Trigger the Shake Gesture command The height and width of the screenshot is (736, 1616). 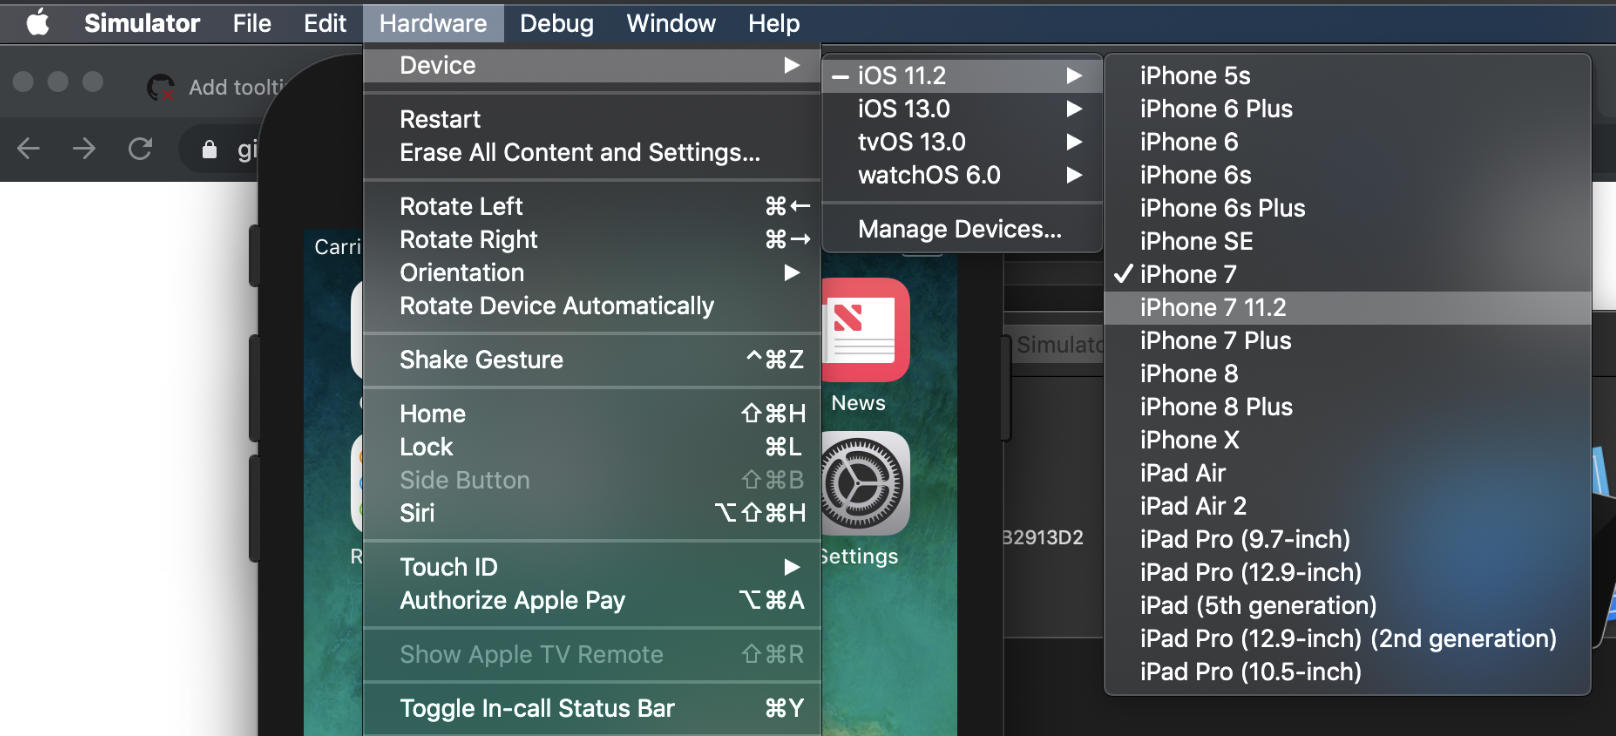(x=481, y=360)
